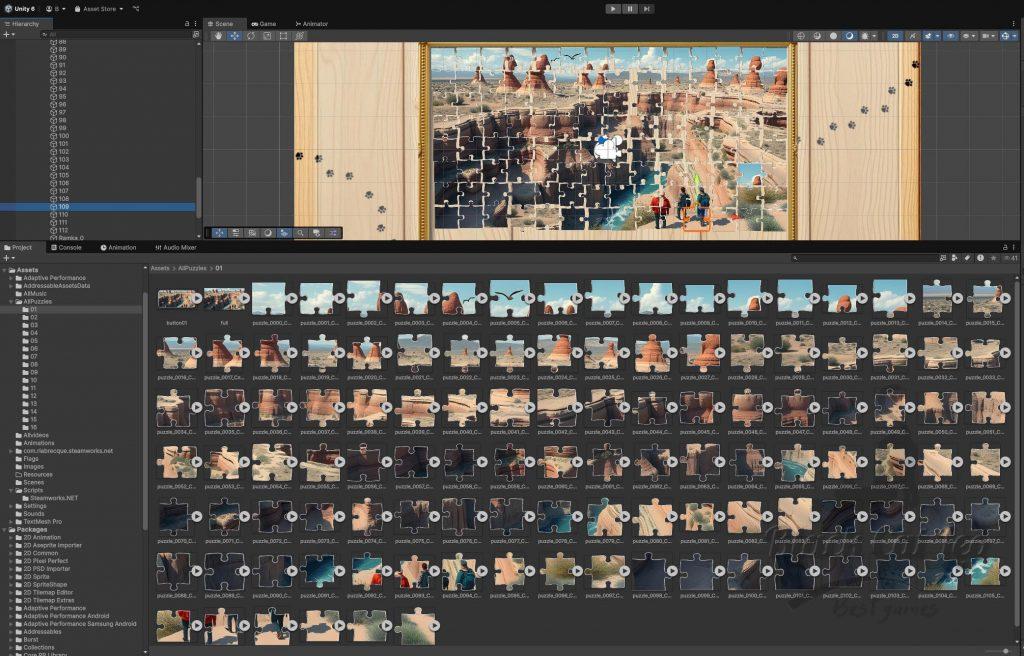The image size is (1024, 656).
Task: Click the shaded sphere draw mode icon
Action: [x=817, y=36]
